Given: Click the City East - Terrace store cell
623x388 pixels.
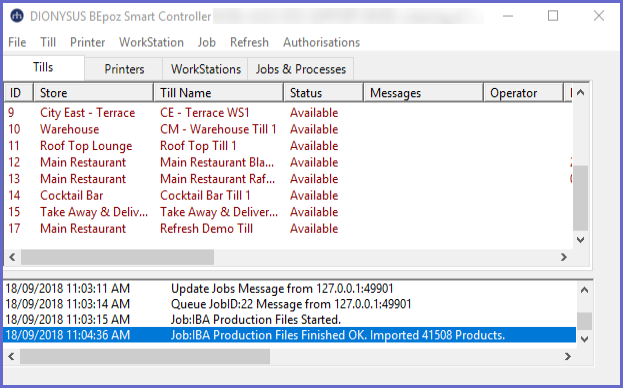Looking at the screenshot, I should [x=87, y=113].
